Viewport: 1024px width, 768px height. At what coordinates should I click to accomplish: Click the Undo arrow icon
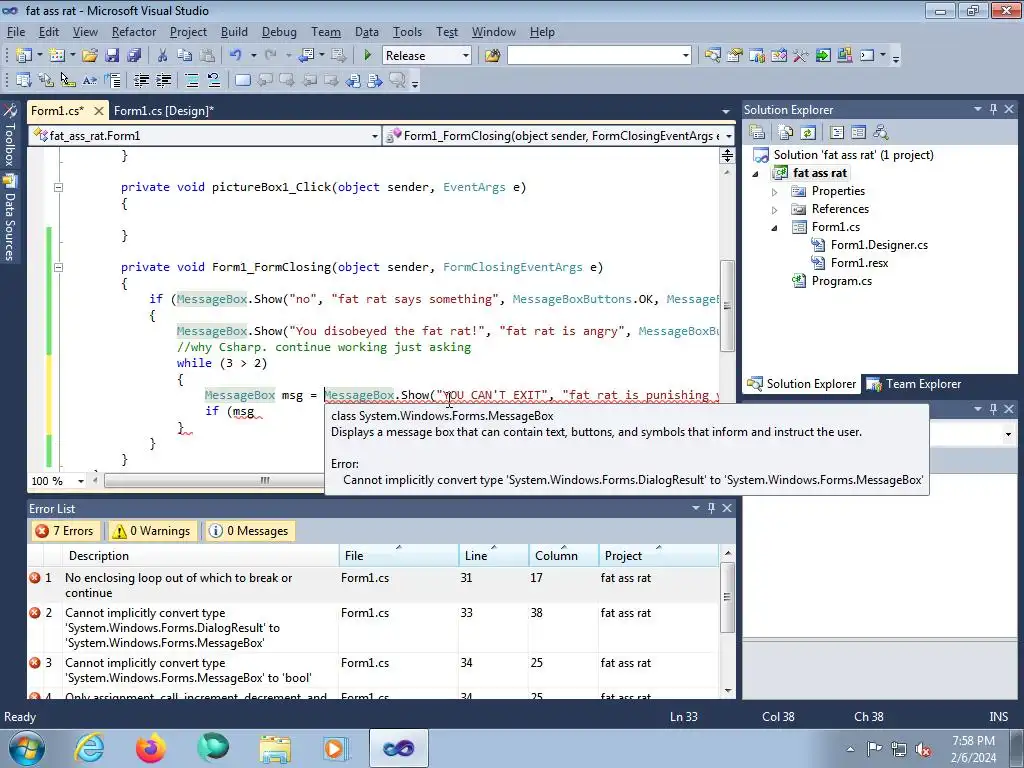[x=236, y=56]
